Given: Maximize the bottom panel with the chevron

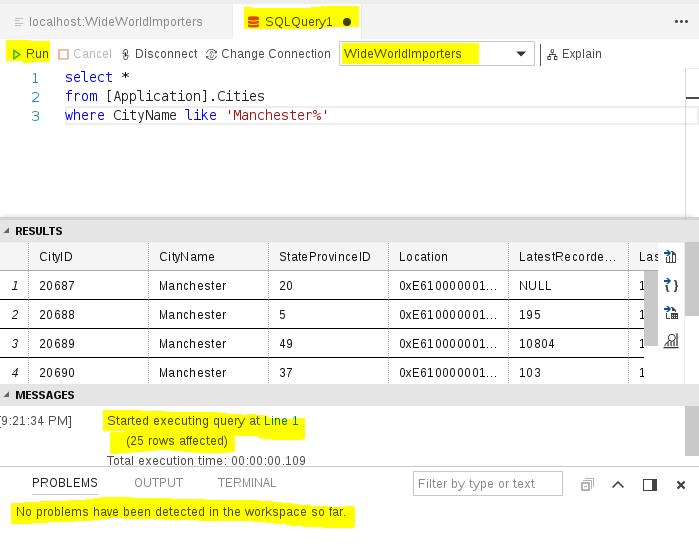Looking at the screenshot, I should (618, 485).
